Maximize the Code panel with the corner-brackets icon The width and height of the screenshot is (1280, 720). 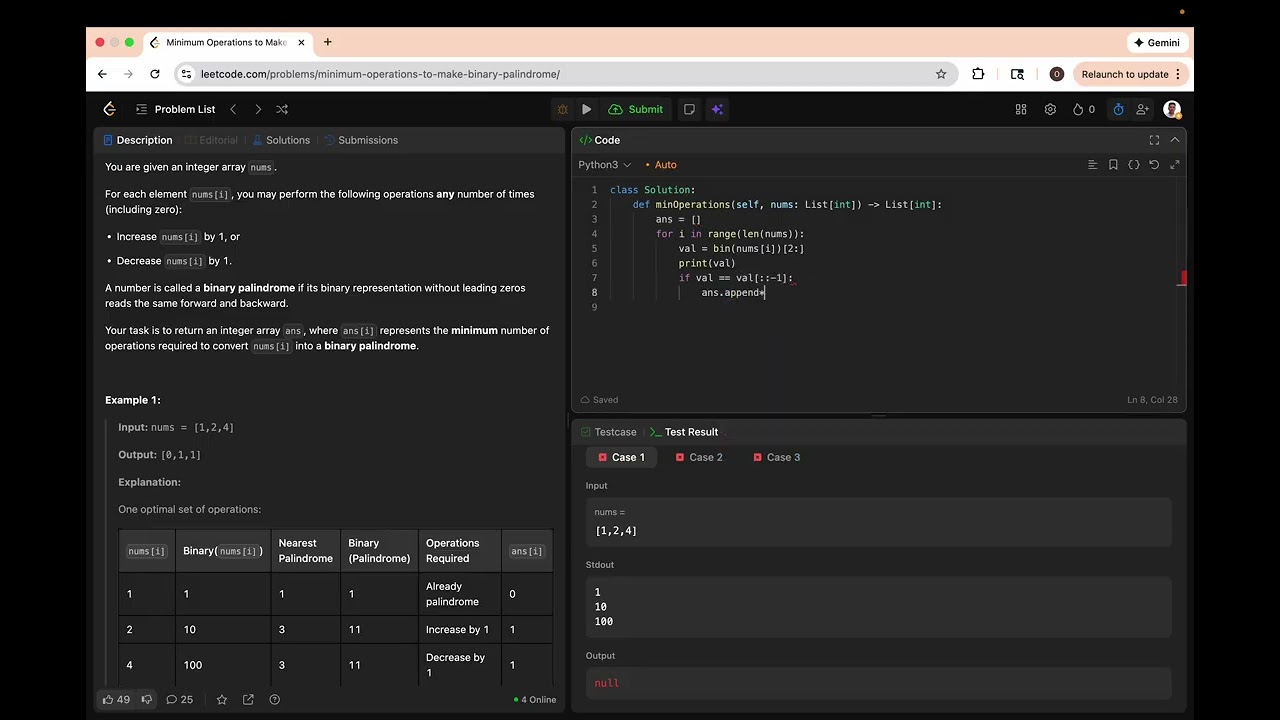(1154, 140)
